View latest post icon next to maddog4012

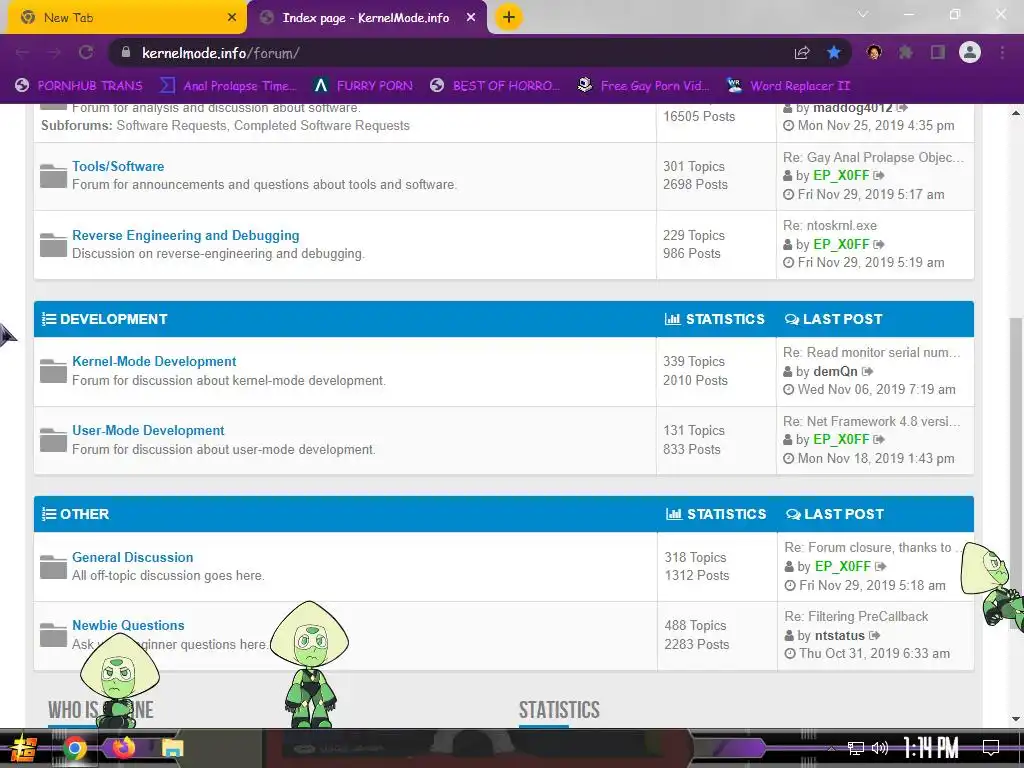tap(902, 108)
